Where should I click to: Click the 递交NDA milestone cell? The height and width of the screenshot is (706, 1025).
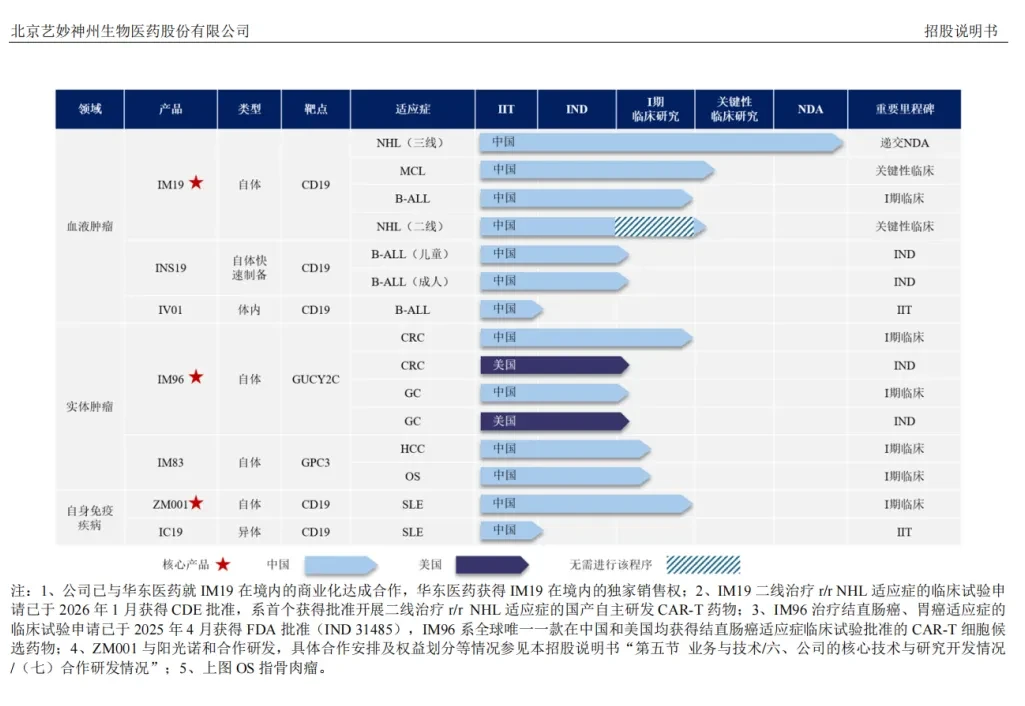click(904, 143)
